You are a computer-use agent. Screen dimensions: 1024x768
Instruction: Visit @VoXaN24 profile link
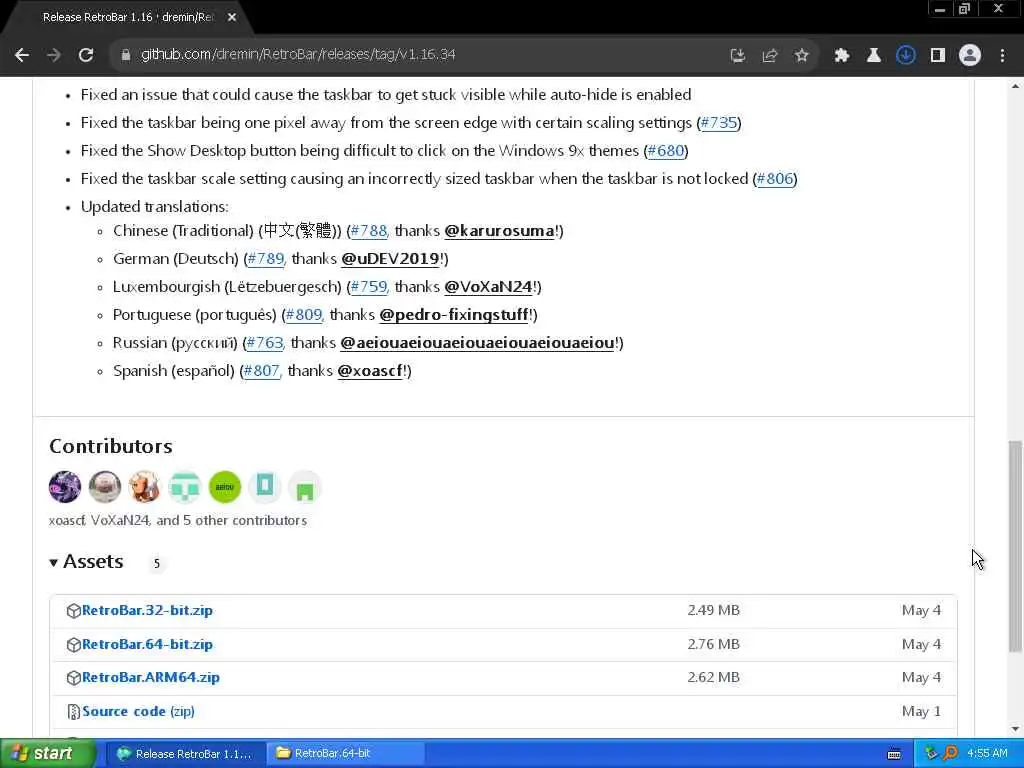488,287
